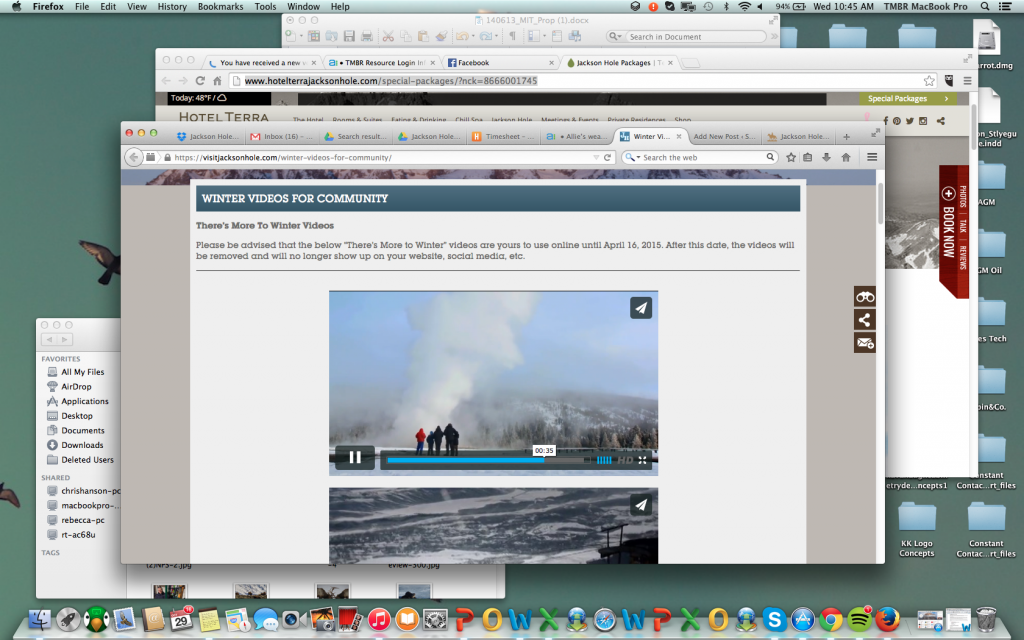Go back in Firefox

pyautogui.click(x=133, y=157)
